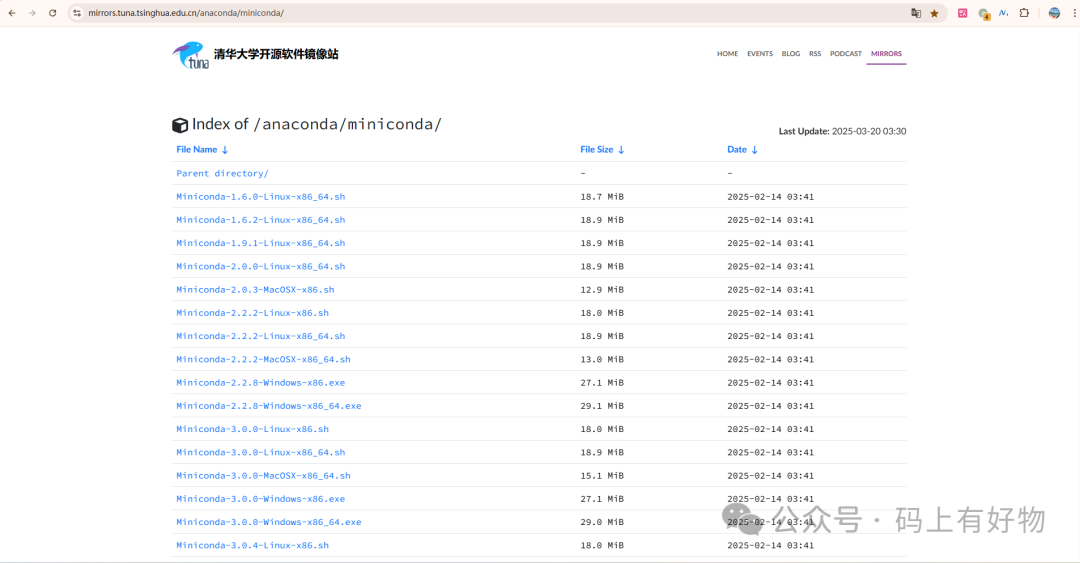Viewport: 1080px width, 563px height.
Task: Download Miniconda-2.0.3-MacOSX-x86.sh
Action: pos(255,290)
